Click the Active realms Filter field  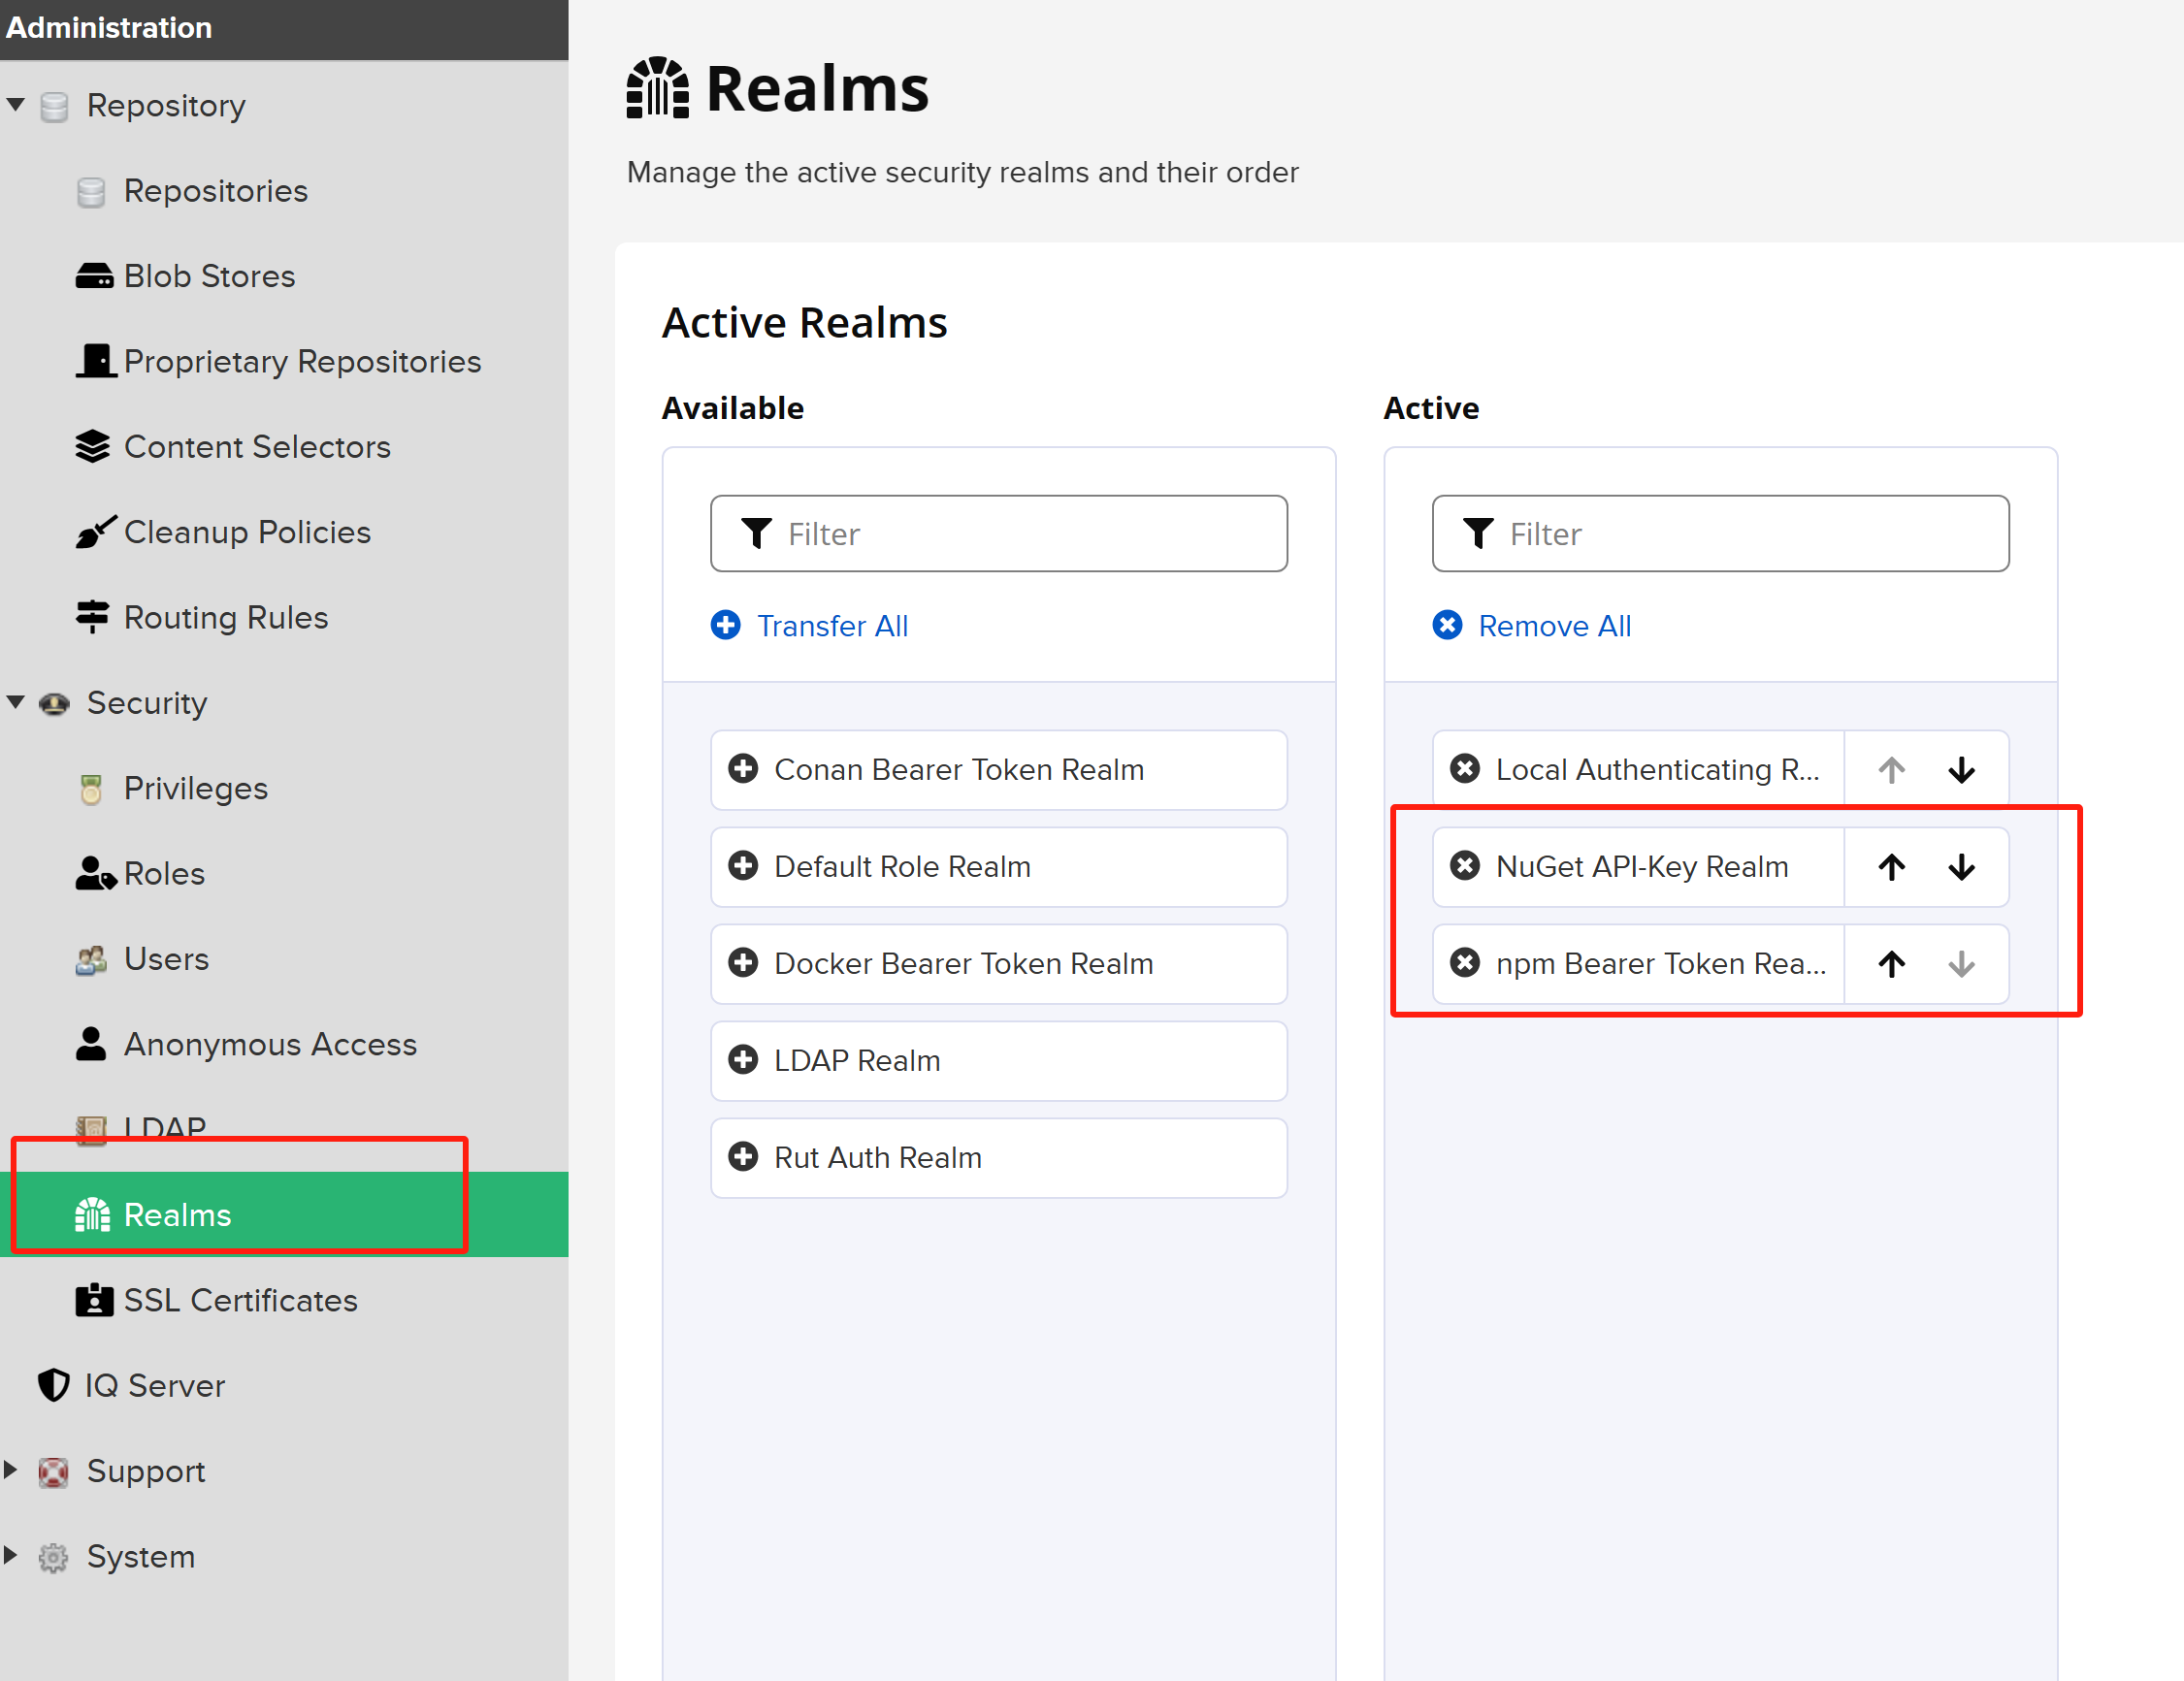pos(1720,534)
